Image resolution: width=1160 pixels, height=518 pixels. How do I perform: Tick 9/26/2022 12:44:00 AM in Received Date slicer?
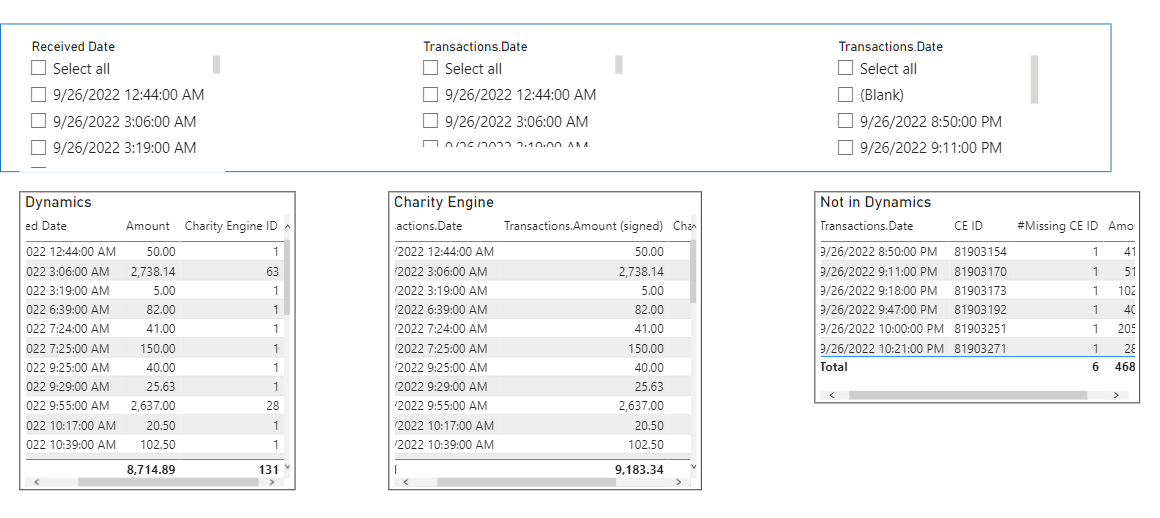pyautogui.click(x=38, y=94)
